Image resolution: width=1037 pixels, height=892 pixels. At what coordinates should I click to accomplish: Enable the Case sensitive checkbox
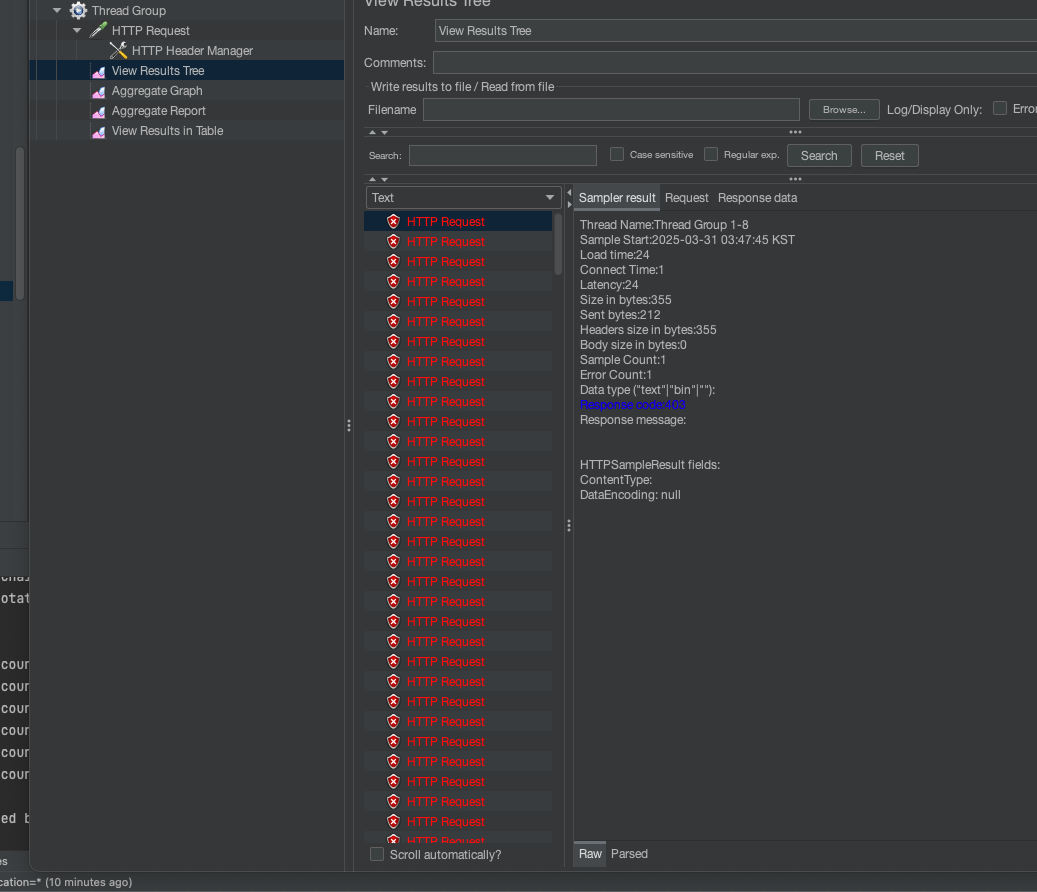pyautogui.click(x=617, y=154)
